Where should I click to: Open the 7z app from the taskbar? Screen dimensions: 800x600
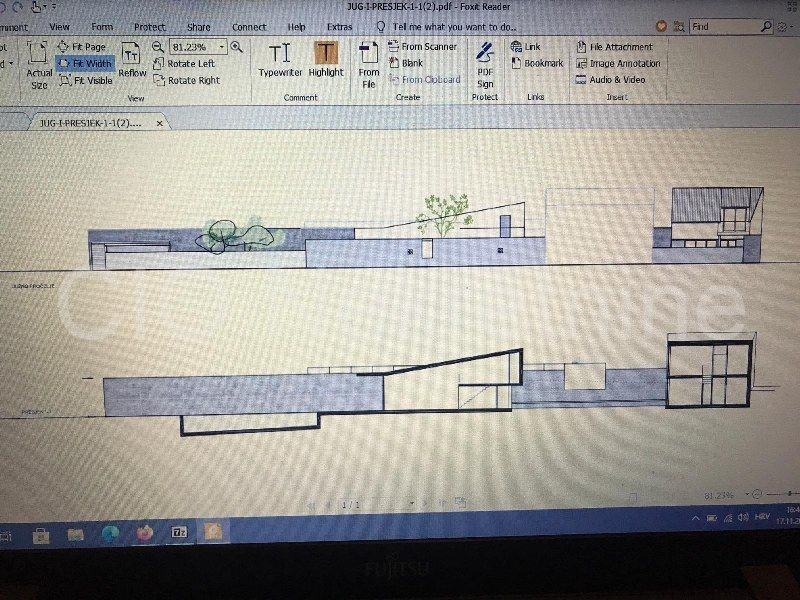(179, 533)
